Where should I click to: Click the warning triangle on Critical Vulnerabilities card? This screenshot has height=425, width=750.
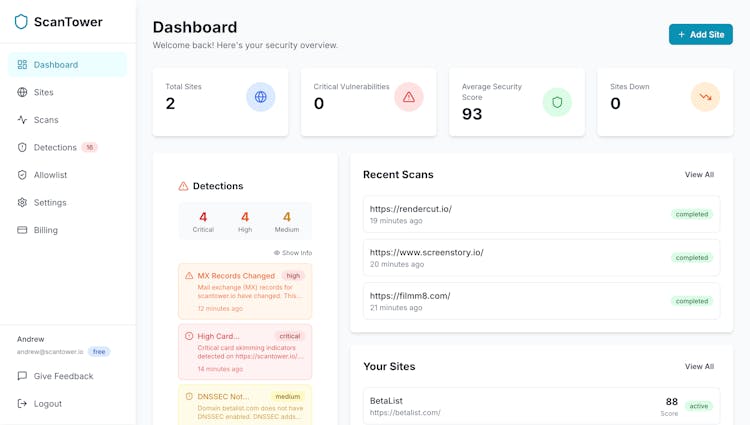tap(408, 97)
